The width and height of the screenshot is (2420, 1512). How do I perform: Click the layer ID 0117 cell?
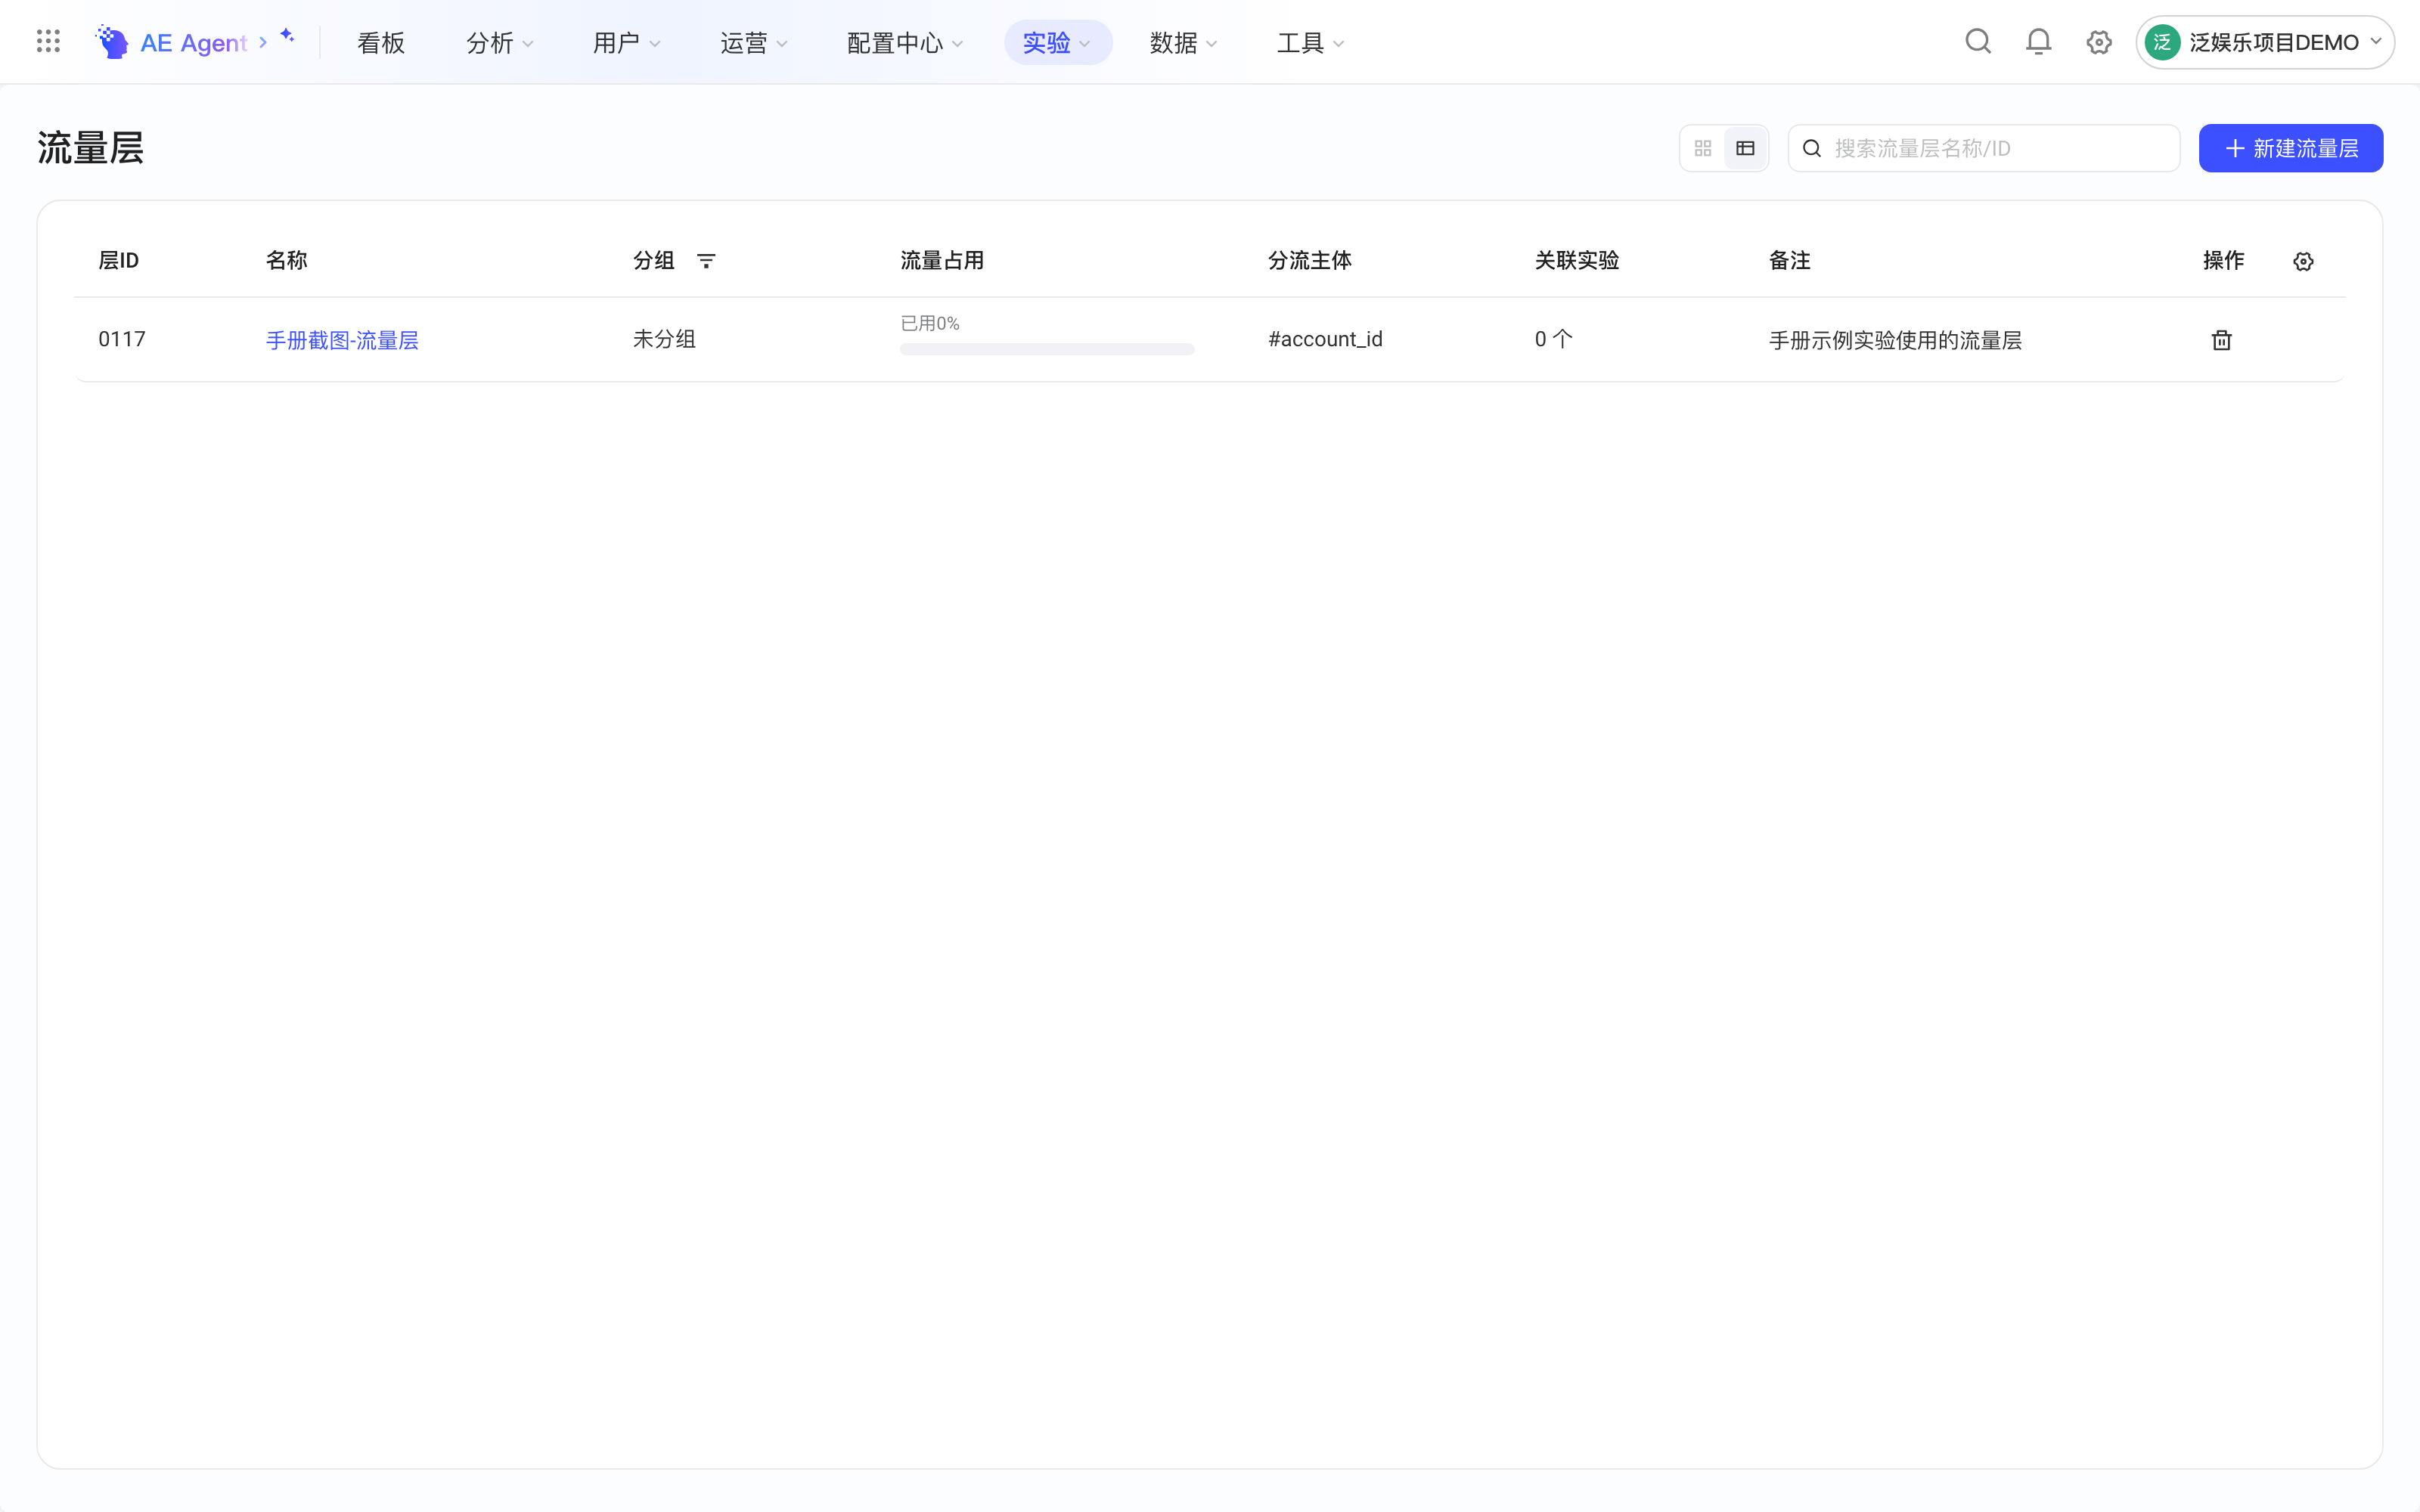(122, 339)
